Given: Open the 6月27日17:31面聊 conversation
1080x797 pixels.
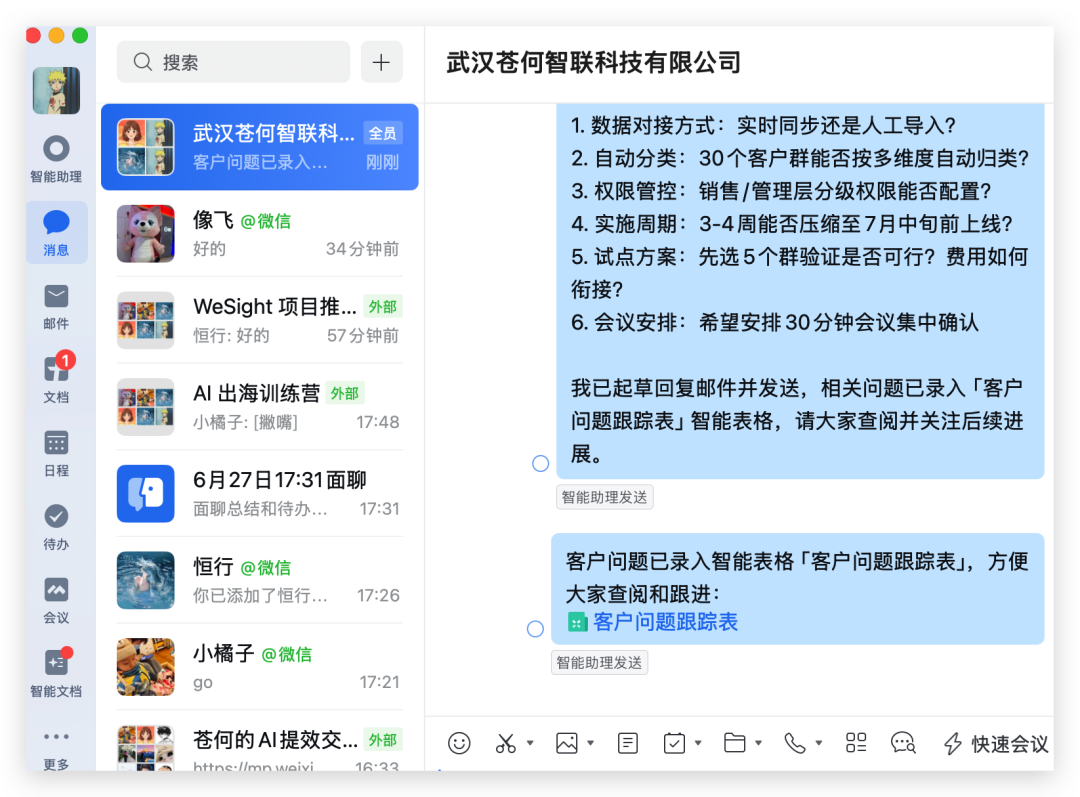Looking at the screenshot, I should point(260,494).
